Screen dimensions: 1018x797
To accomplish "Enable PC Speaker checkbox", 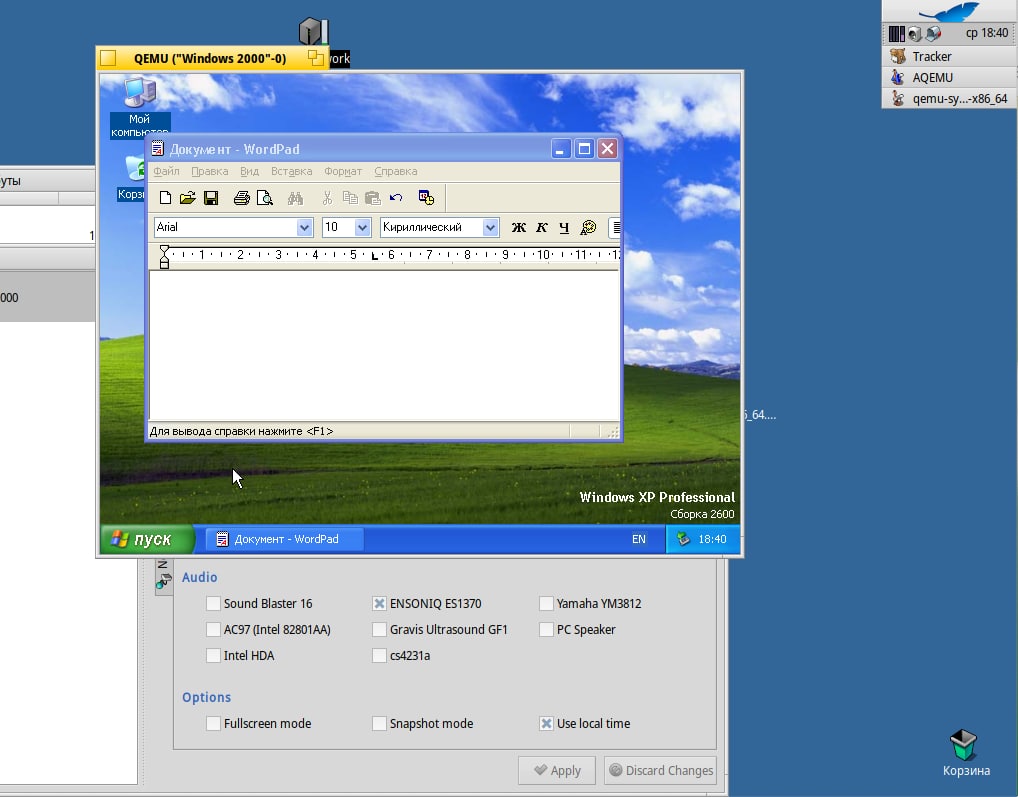I will [546, 630].
